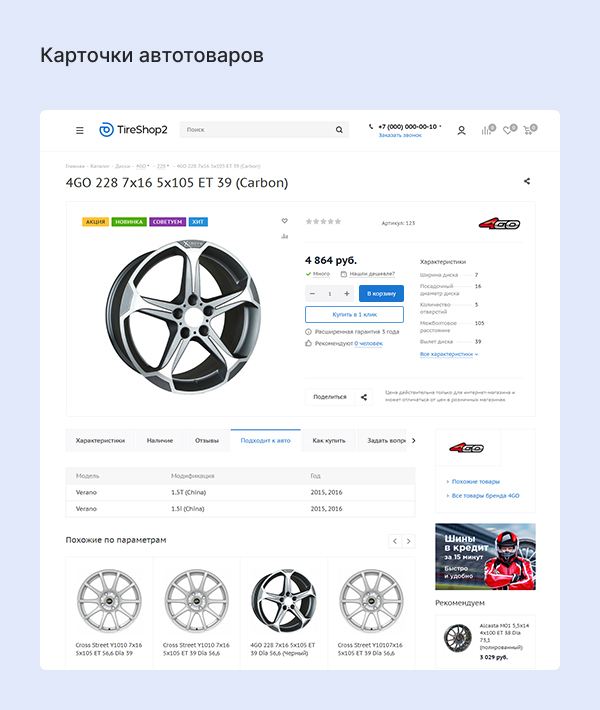Expand 'Все характеристики' link
This screenshot has height=710, width=600.
click(448, 354)
